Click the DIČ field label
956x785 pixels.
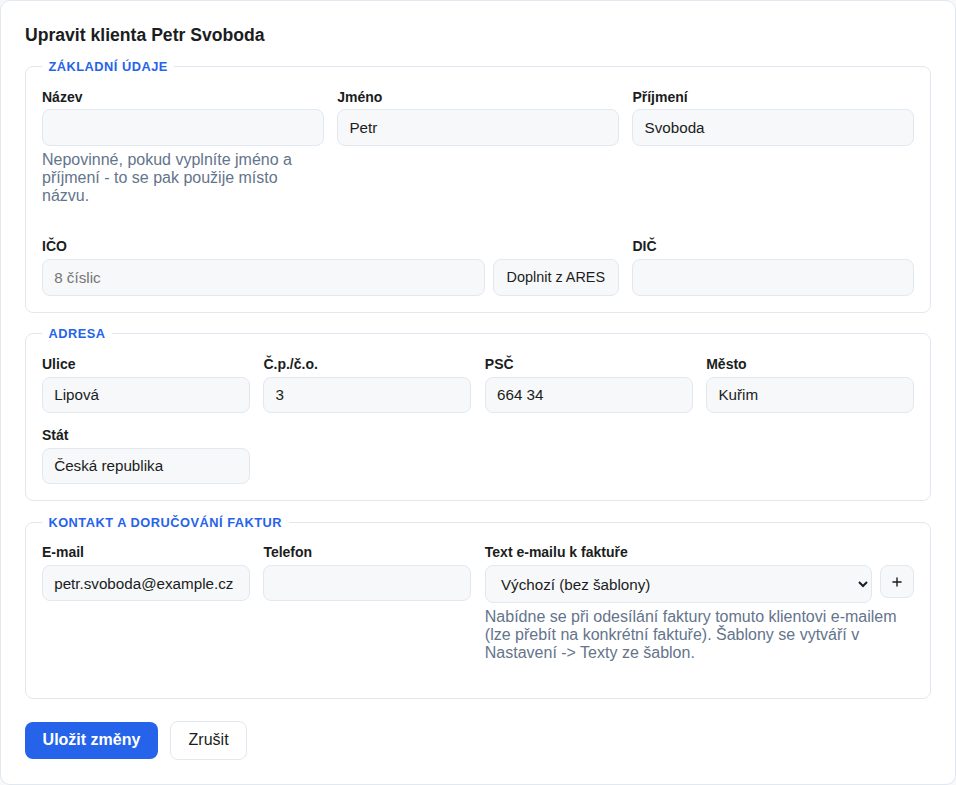[644, 246]
